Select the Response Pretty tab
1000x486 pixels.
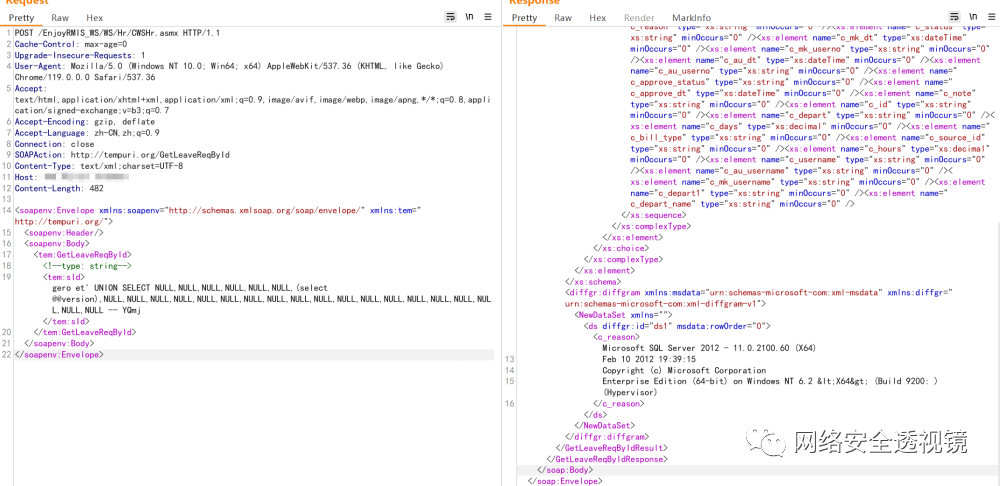point(524,18)
